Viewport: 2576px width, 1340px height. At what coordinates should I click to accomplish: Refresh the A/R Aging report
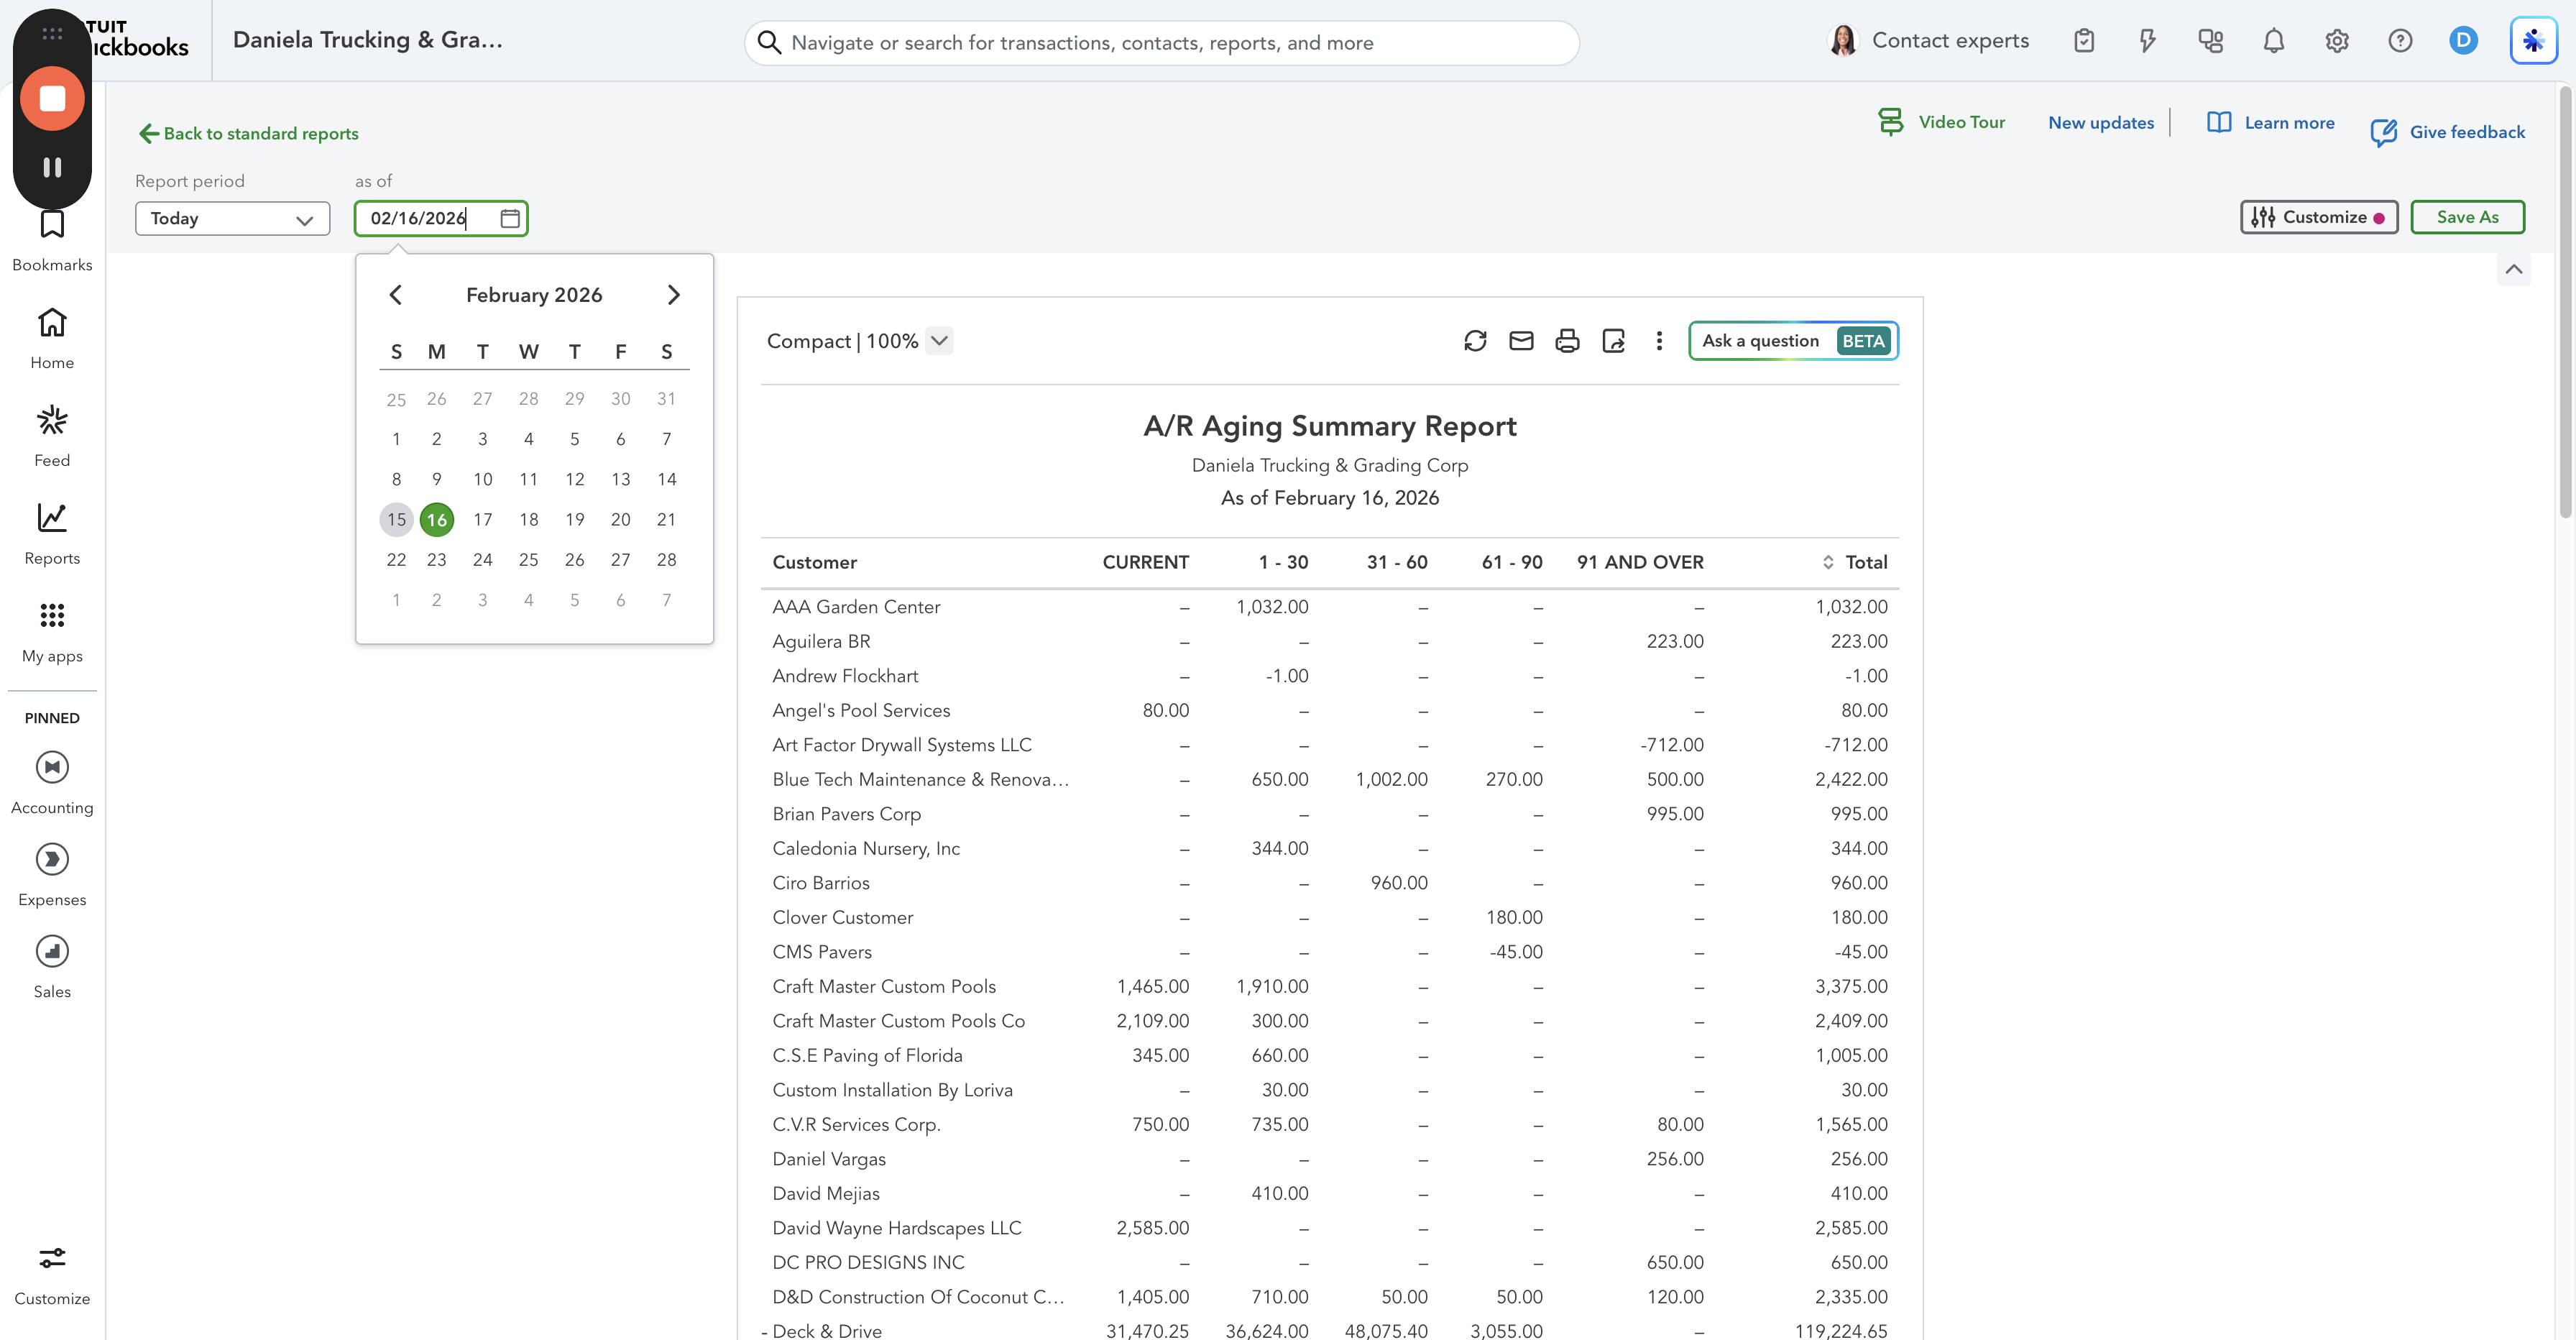pos(1475,341)
